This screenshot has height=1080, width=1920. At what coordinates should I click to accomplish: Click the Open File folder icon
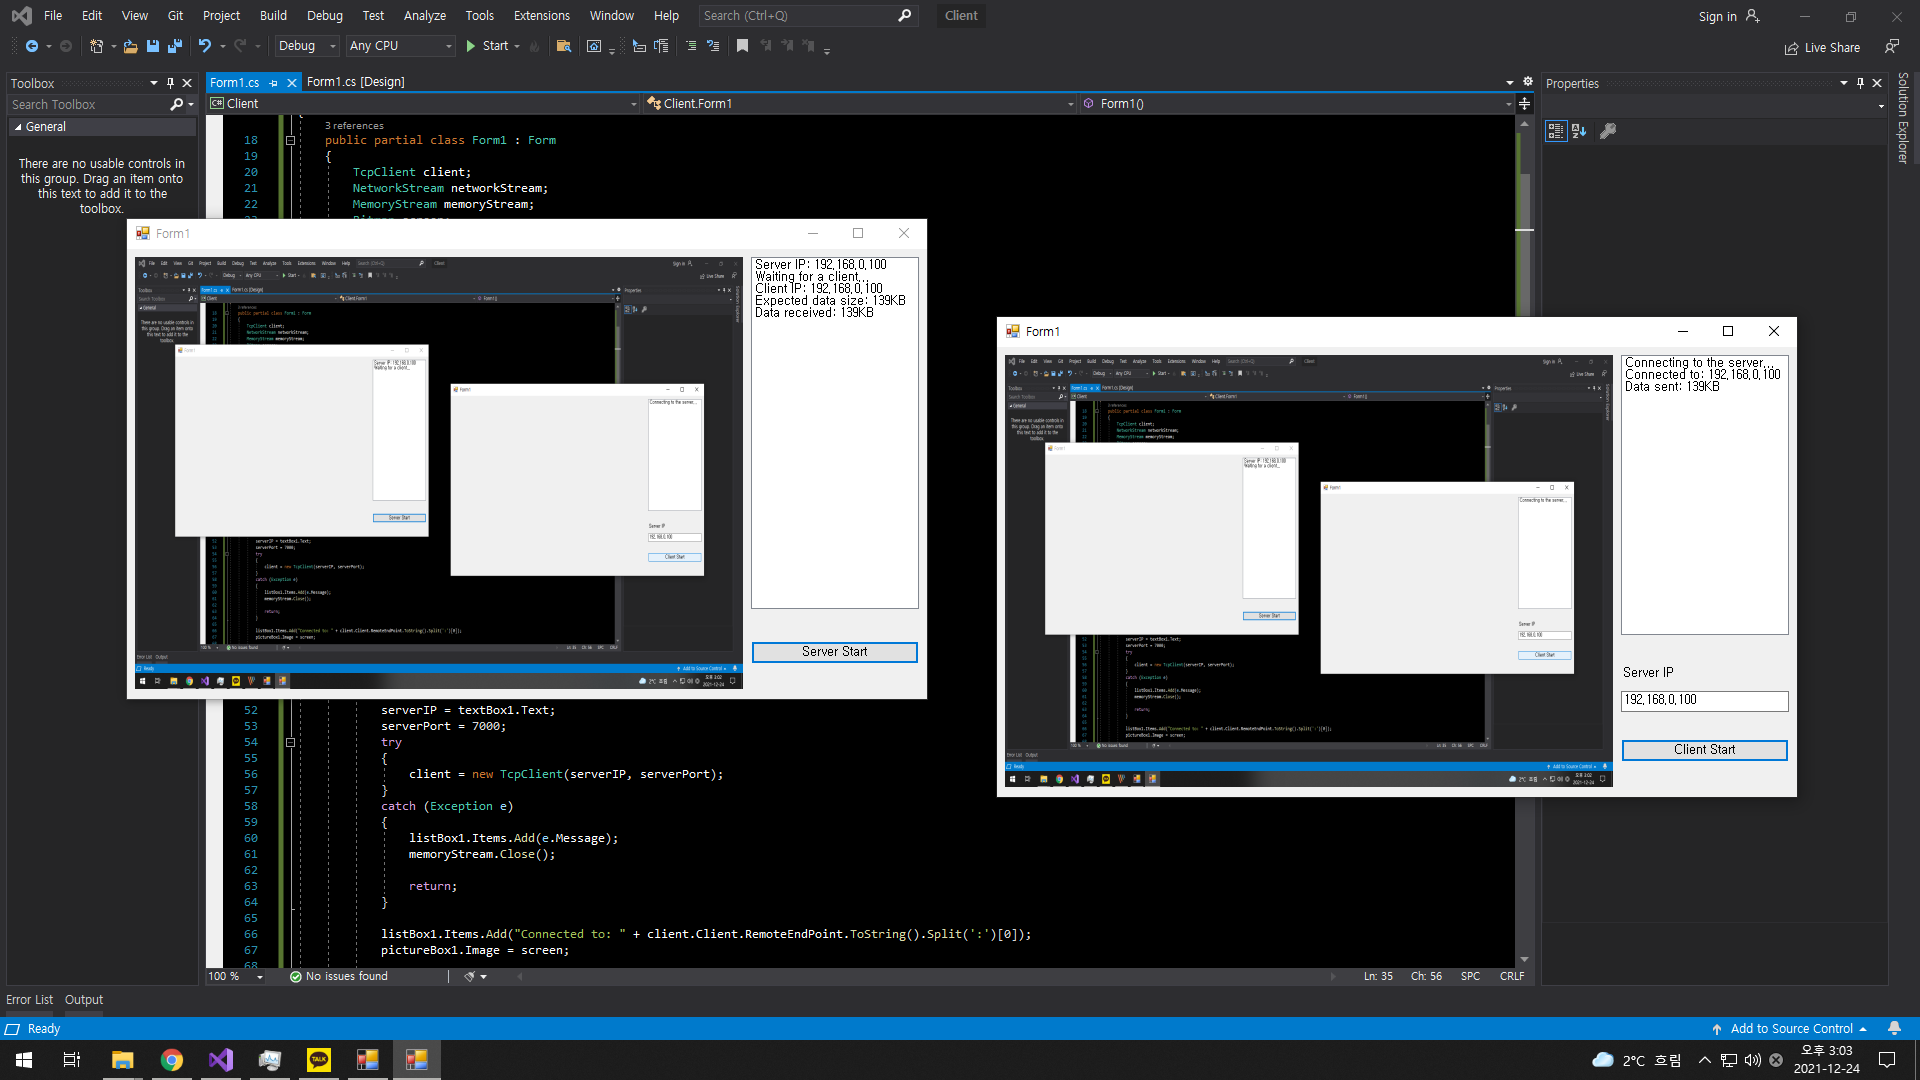[x=130, y=46]
